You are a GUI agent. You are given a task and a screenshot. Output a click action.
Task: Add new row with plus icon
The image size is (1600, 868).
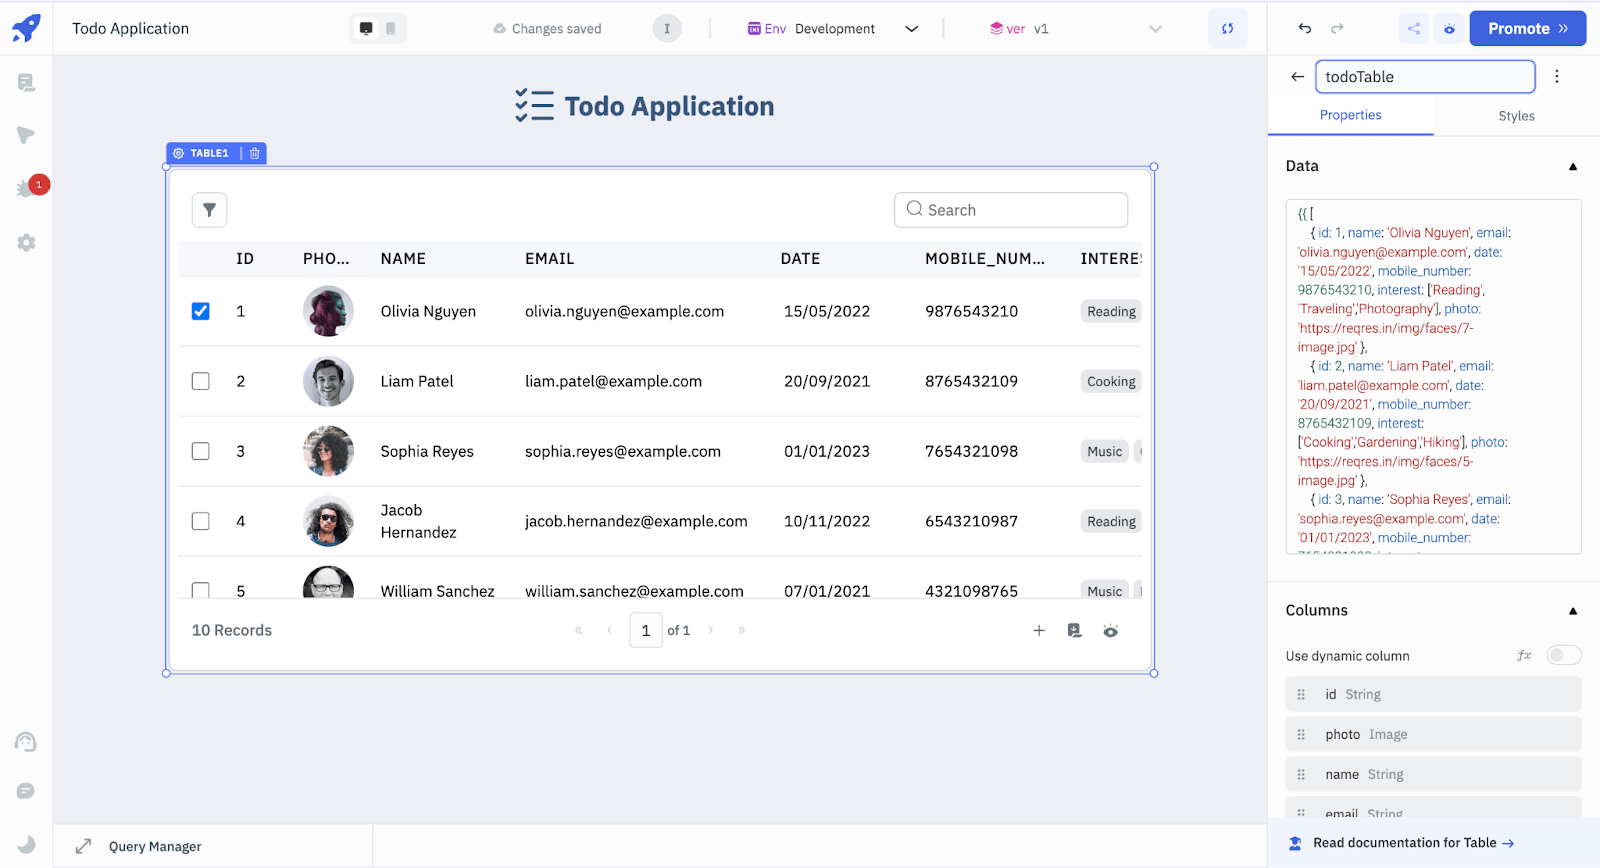coord(1039,630)
